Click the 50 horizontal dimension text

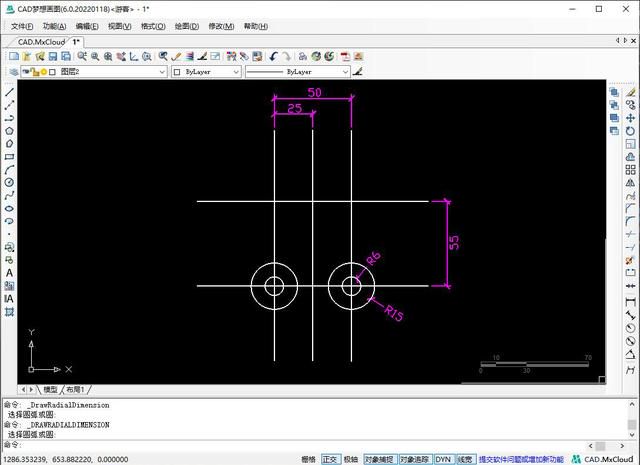click(x=314, y=93)
